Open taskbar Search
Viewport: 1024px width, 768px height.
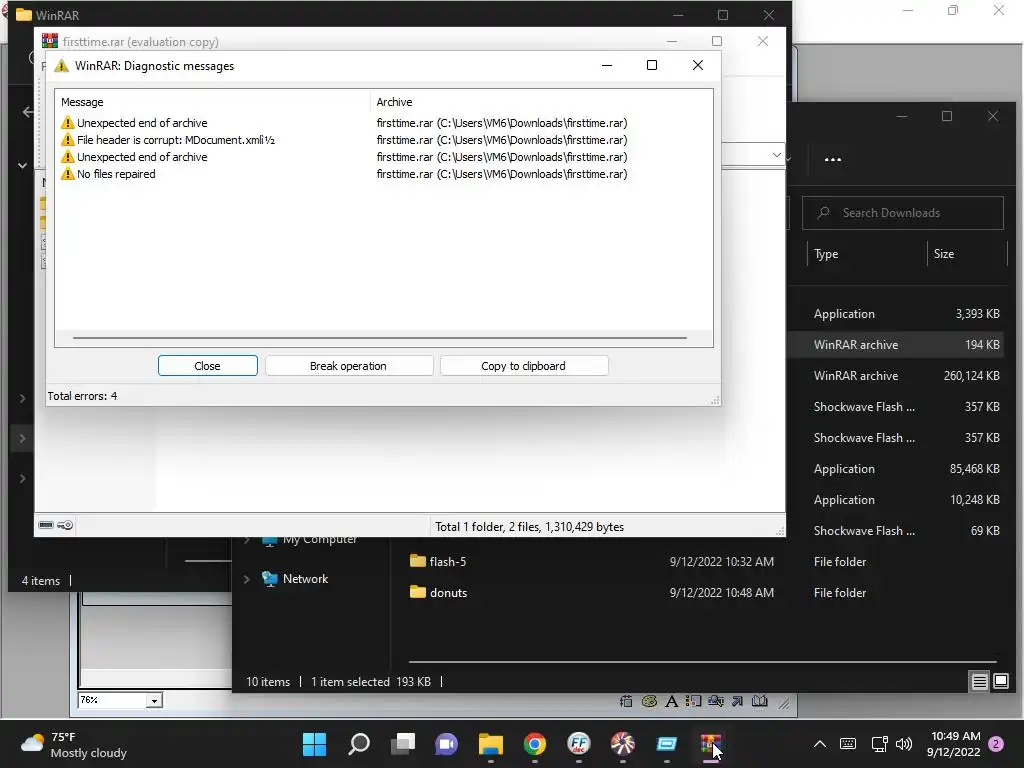359,744
